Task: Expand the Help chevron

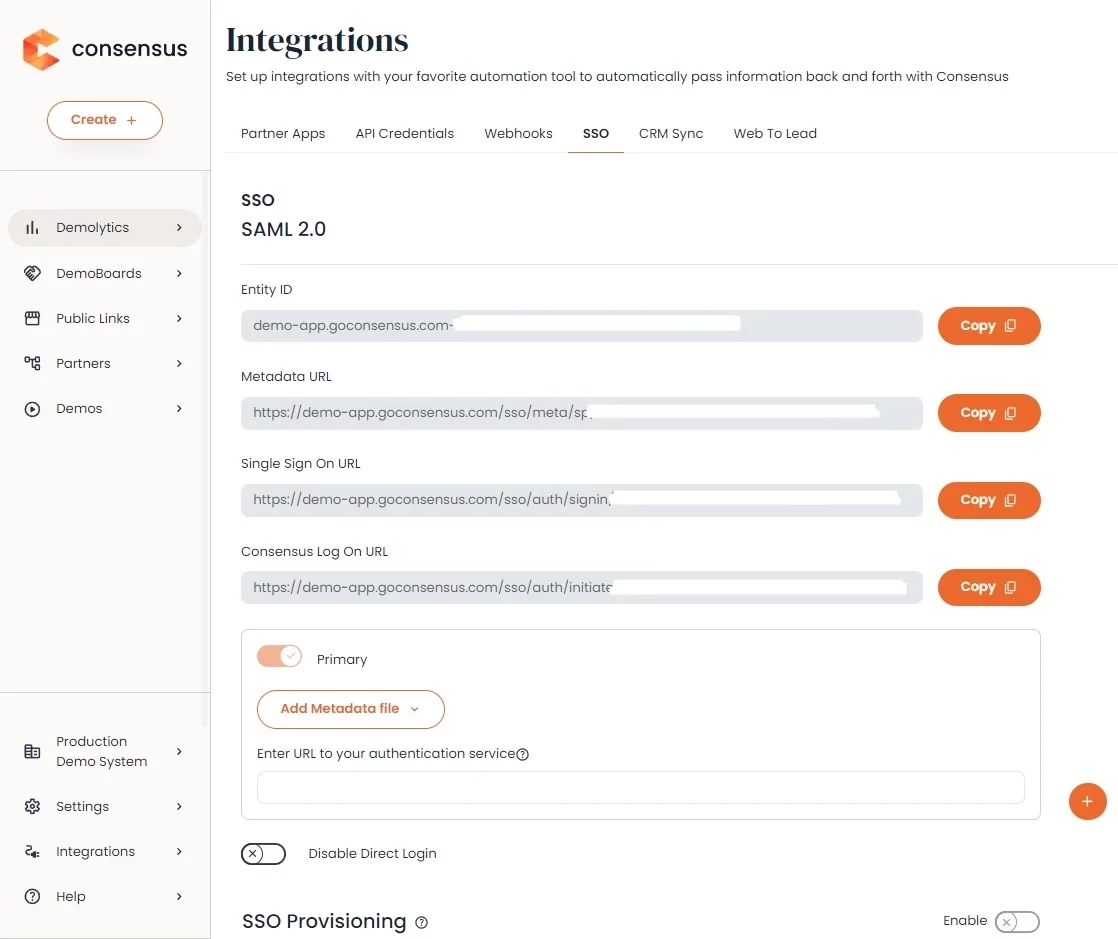Action: point(179,896)
